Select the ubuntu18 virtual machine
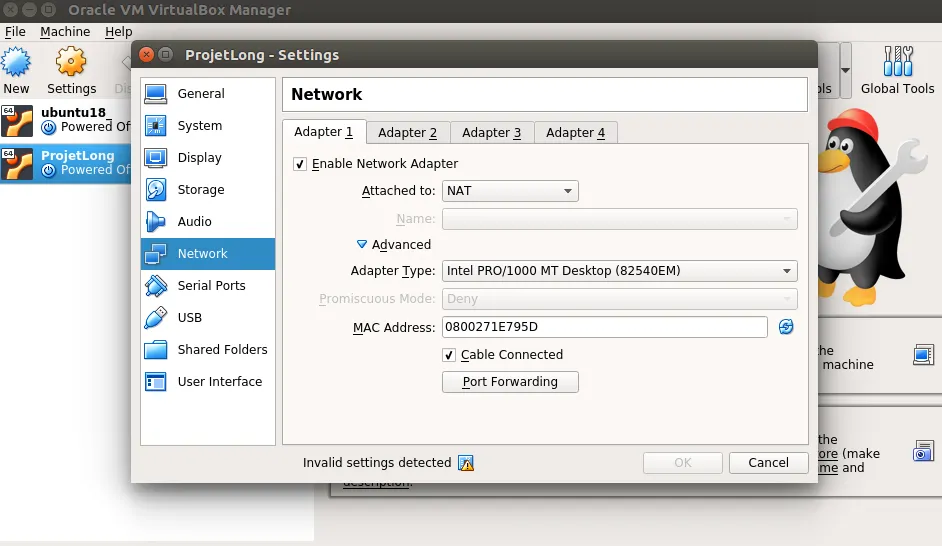The width and height of the screenshot is (942, 546). (x=65, y=120)
